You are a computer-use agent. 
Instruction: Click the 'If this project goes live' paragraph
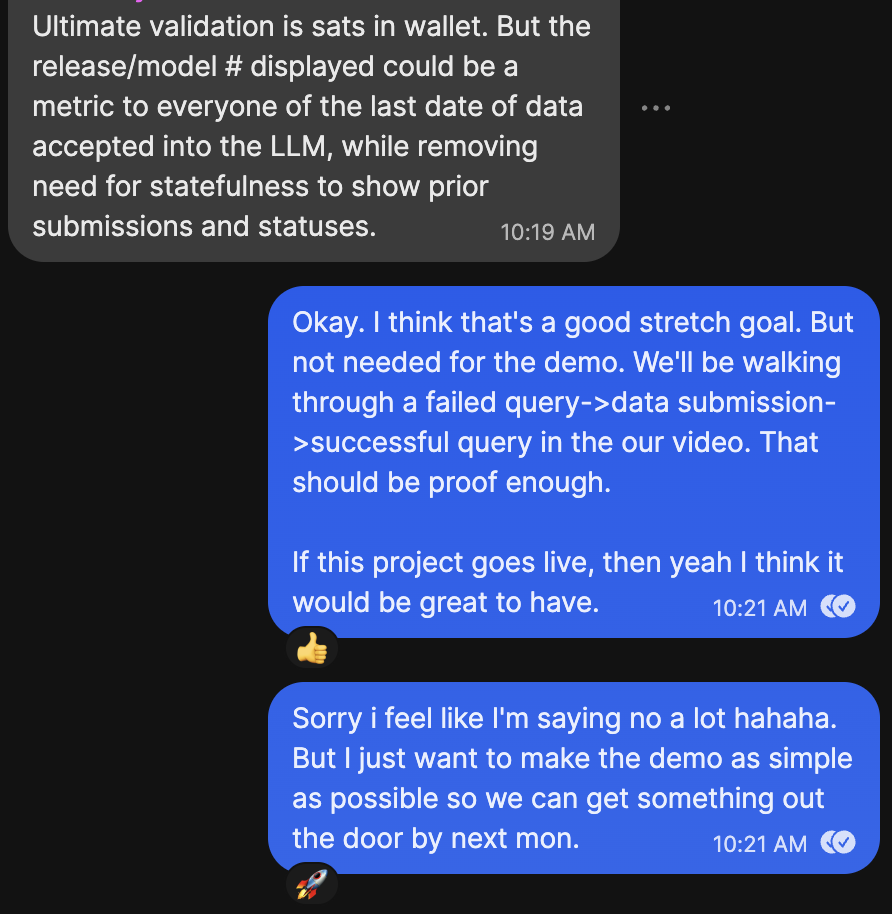click(568, 582)
